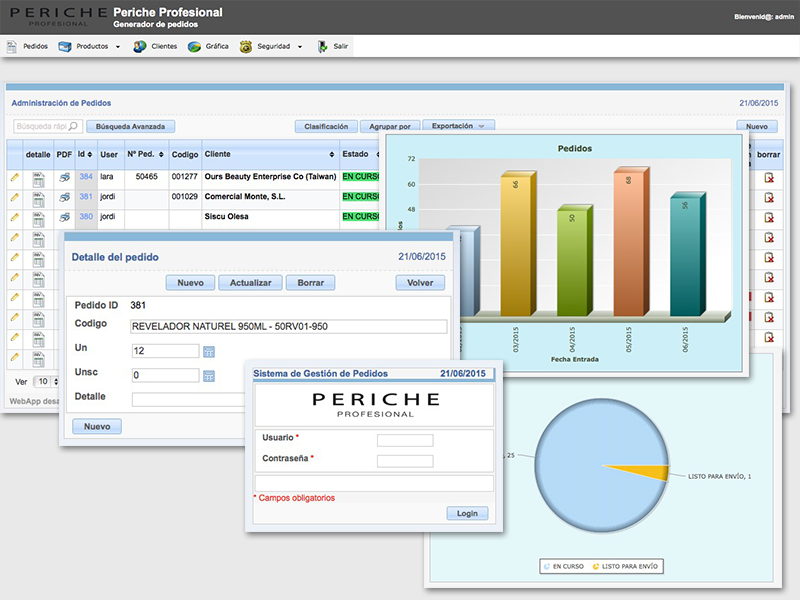
Task: Click the teal 06/2015 bar in the Pedidos chart
Action: click(x=688, y=255)
